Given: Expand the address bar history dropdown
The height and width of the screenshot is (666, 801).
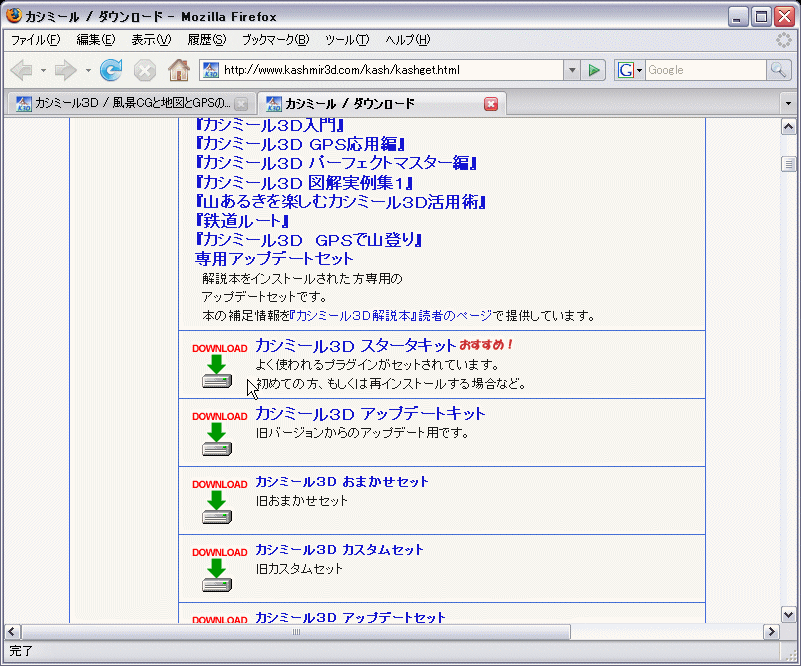Looking at the screenshot, I should pos(572,70).
